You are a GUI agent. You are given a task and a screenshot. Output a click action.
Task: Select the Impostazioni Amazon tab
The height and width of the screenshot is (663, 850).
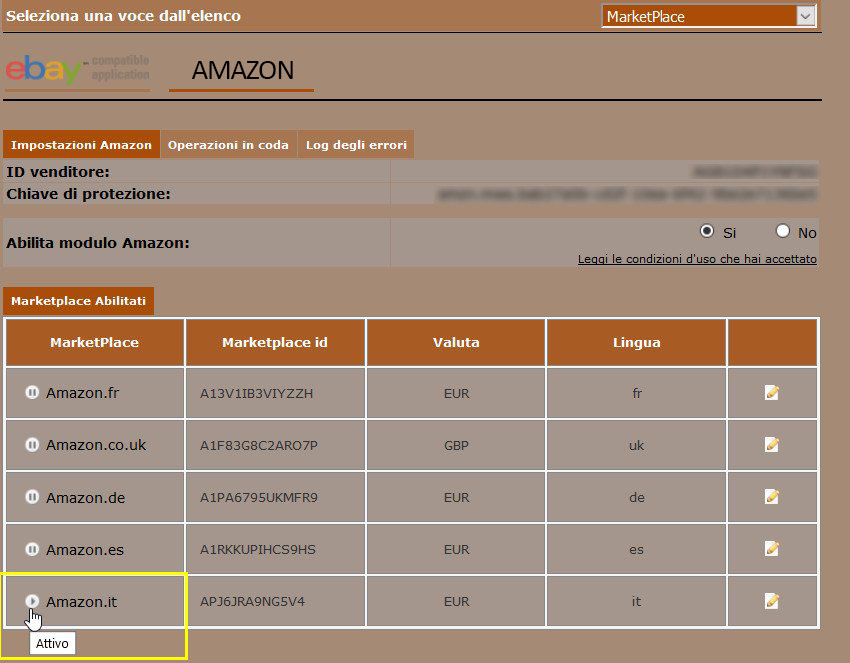(81, 145)
